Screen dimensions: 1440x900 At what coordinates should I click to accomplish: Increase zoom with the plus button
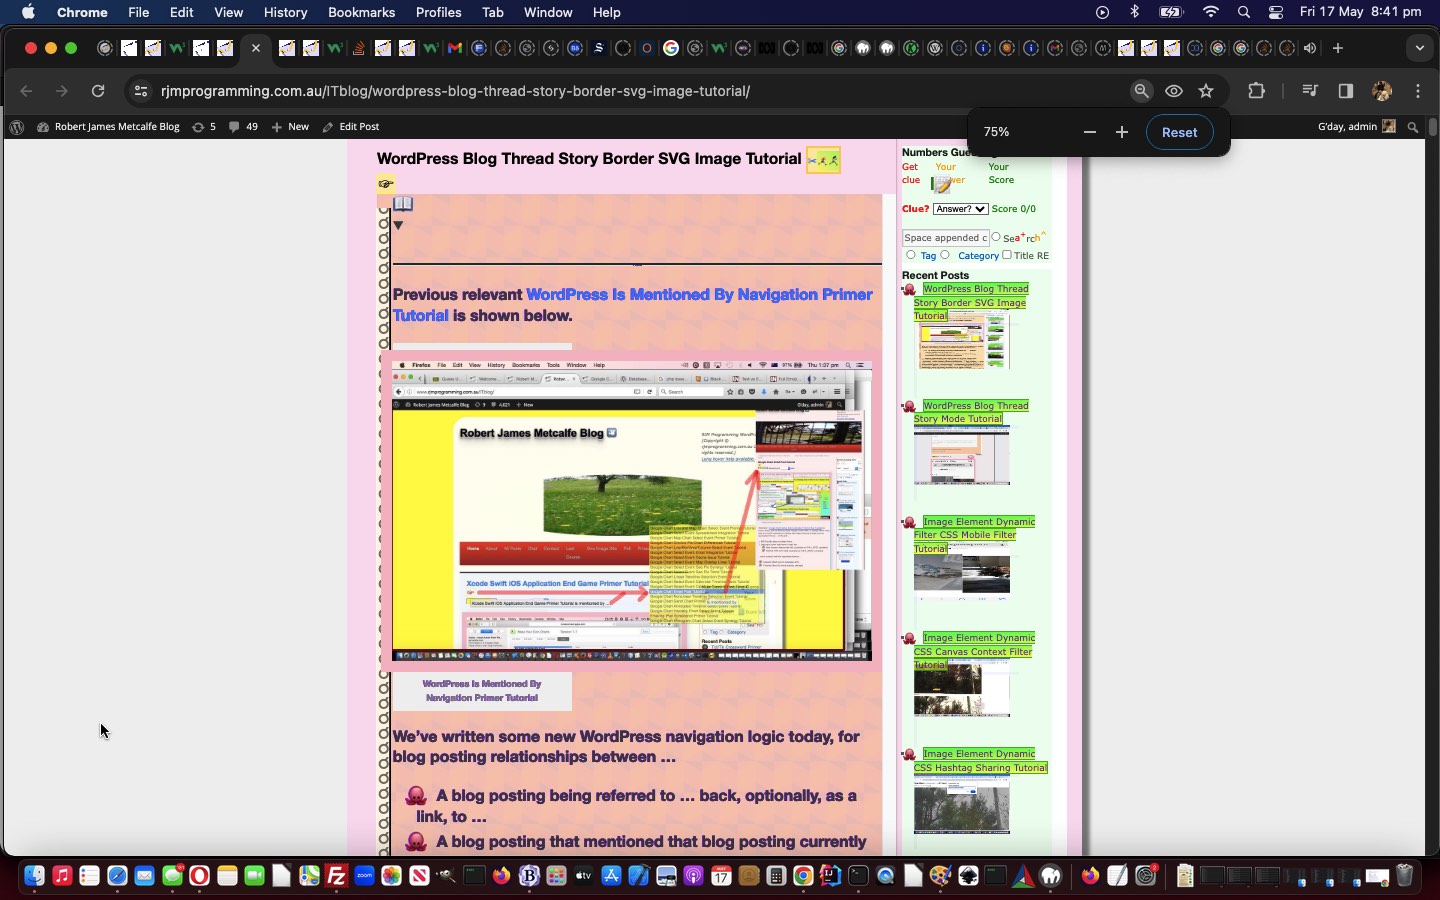1122,132
